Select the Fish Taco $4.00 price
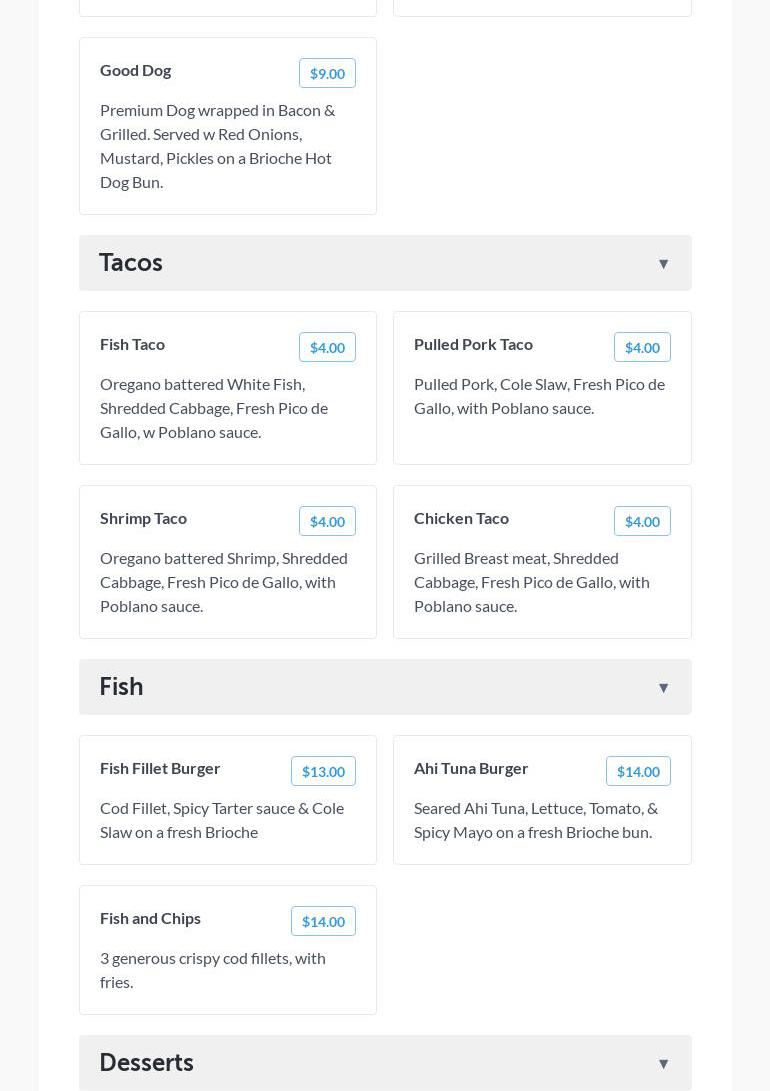Viewport: 770px width, 1091px height. pos(327,347)
